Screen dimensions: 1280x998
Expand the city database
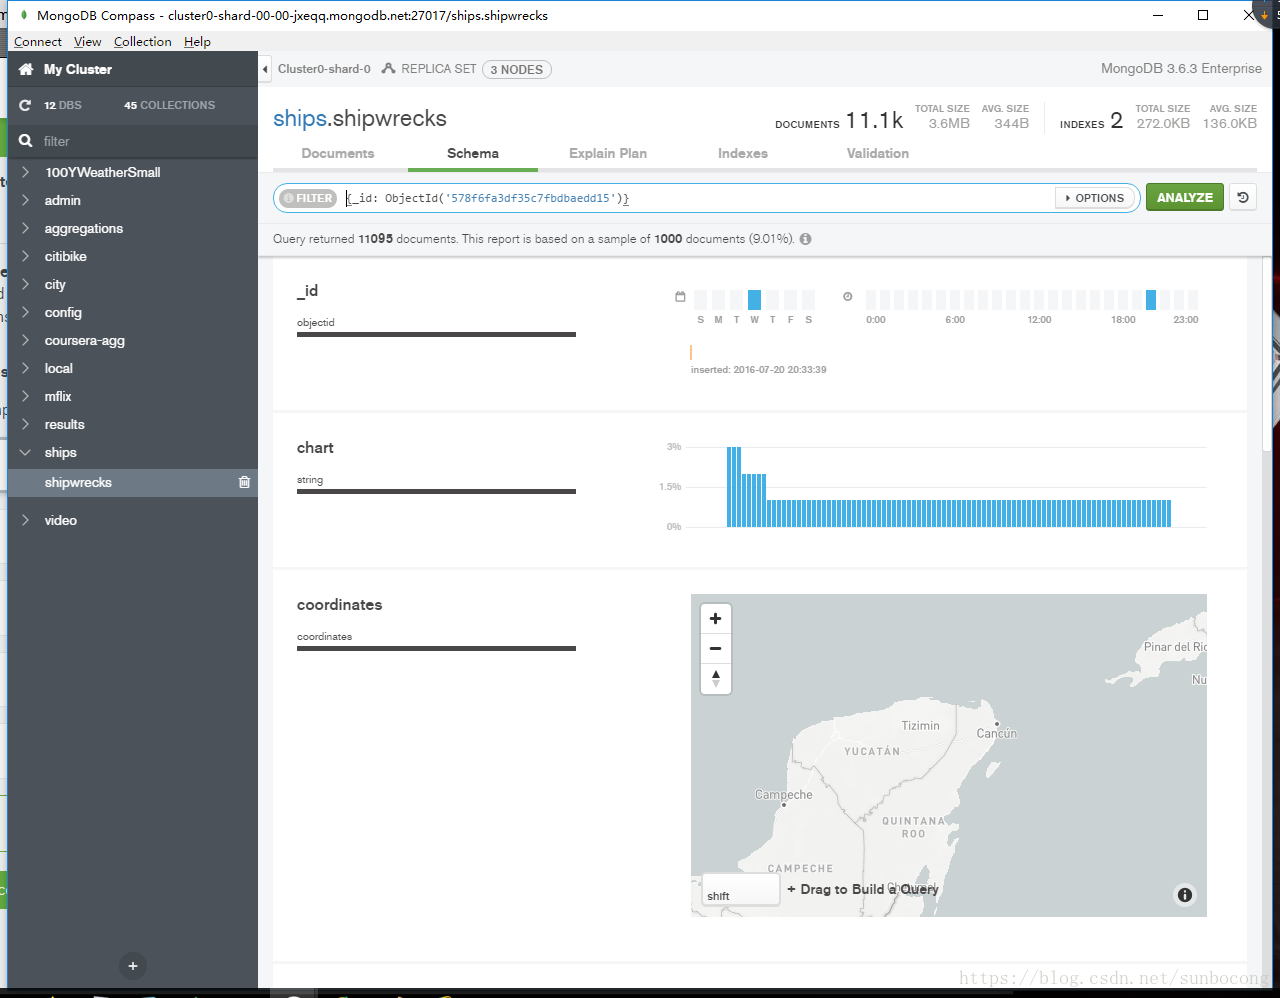click(25, 284)
